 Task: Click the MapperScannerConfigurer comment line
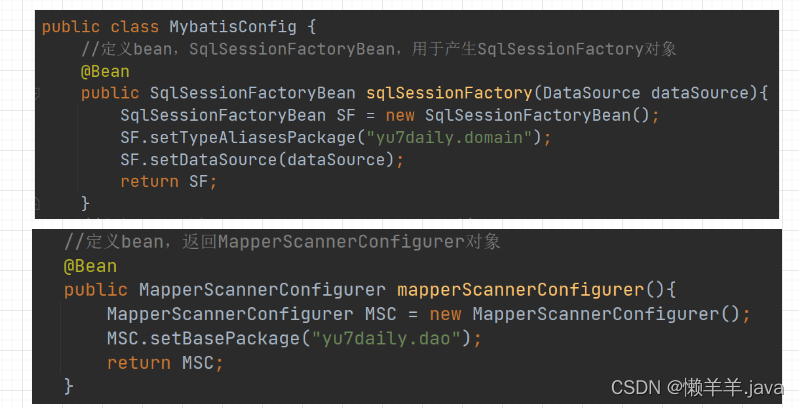click(282, 242)
